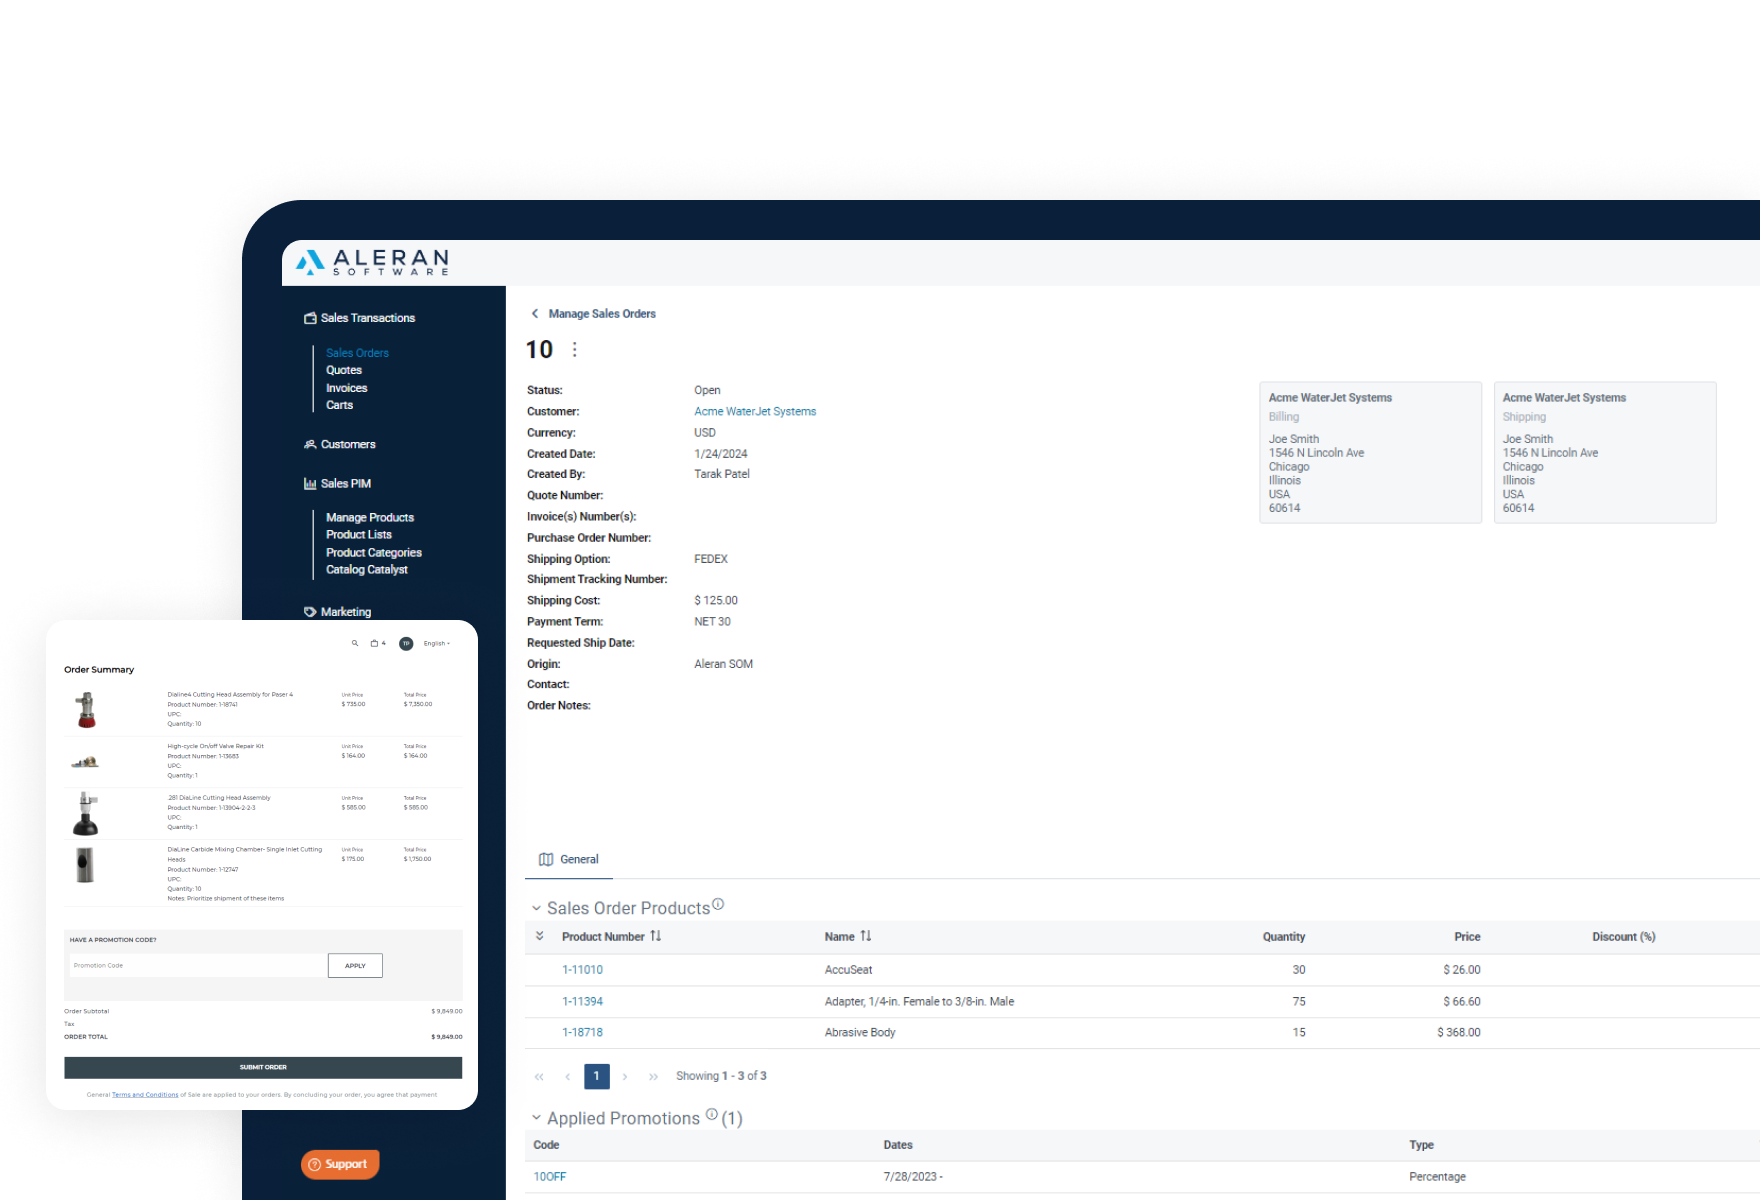This screenshot has width=1760, height=1200.
Task: Click the Dialine4 Cutting Head Assembly product thumbnail
Action: (87, 710)
